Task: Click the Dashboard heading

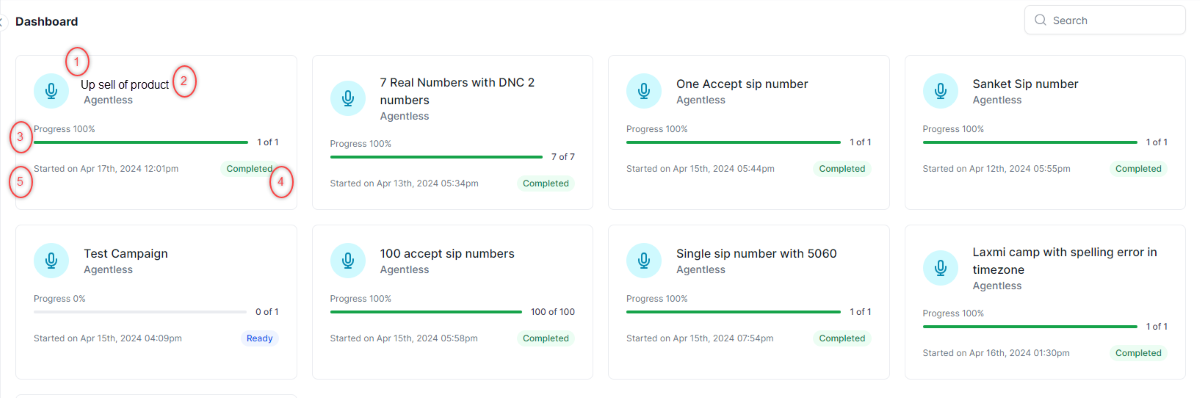Action: (46, 21)
